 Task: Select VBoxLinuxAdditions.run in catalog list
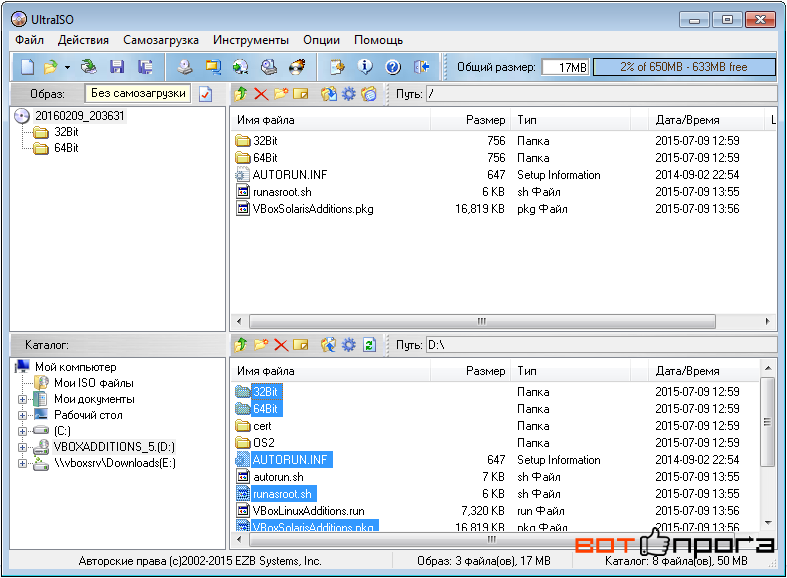click(x=309, y=511)
